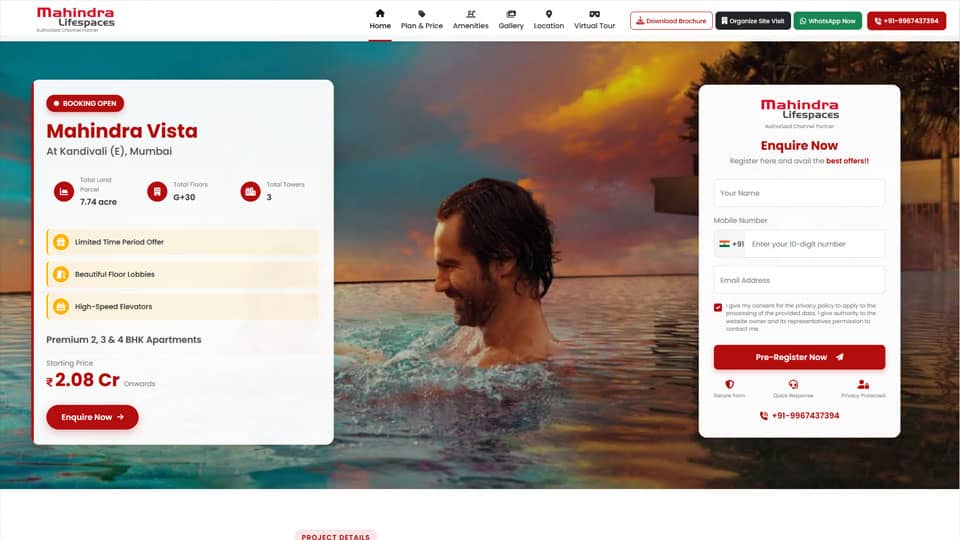
Task: Click the Limited Time Period Offer icon
Action: pos(61,242)
